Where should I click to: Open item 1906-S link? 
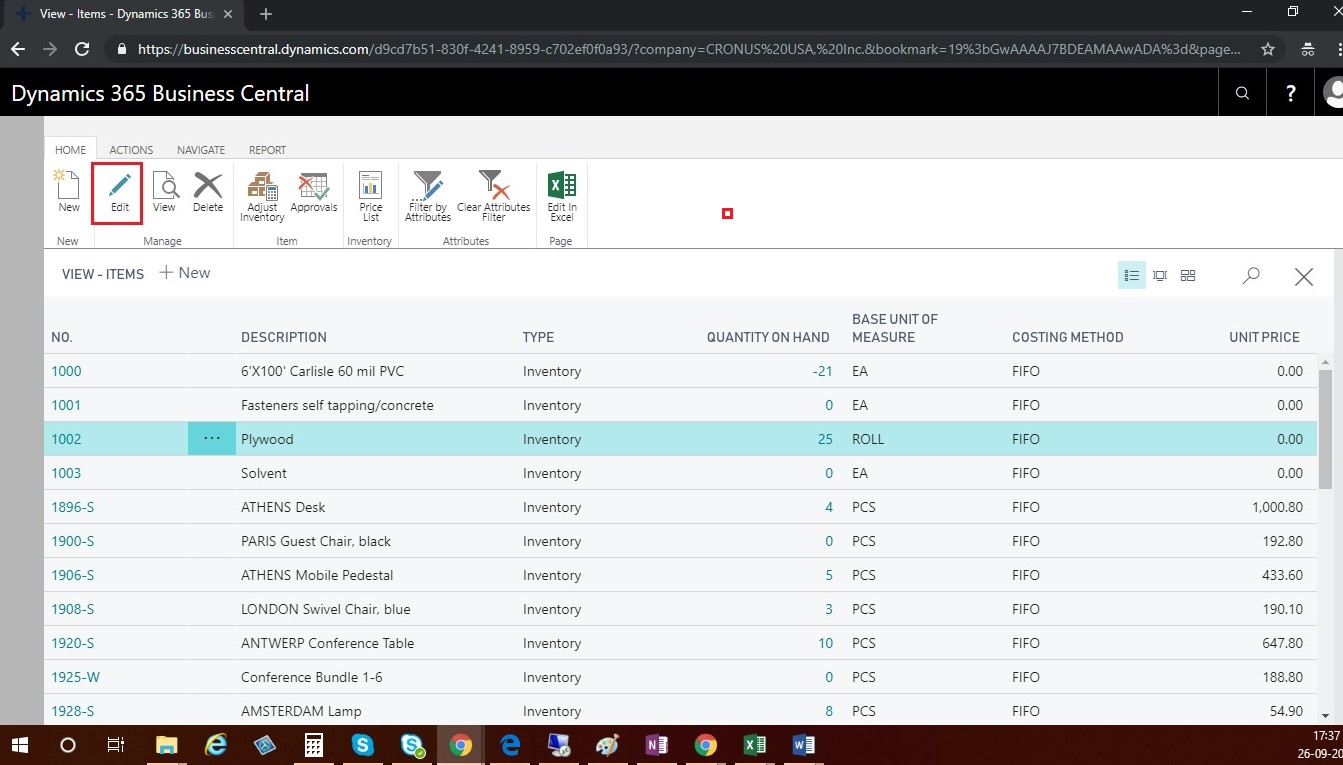coord(73,575)
